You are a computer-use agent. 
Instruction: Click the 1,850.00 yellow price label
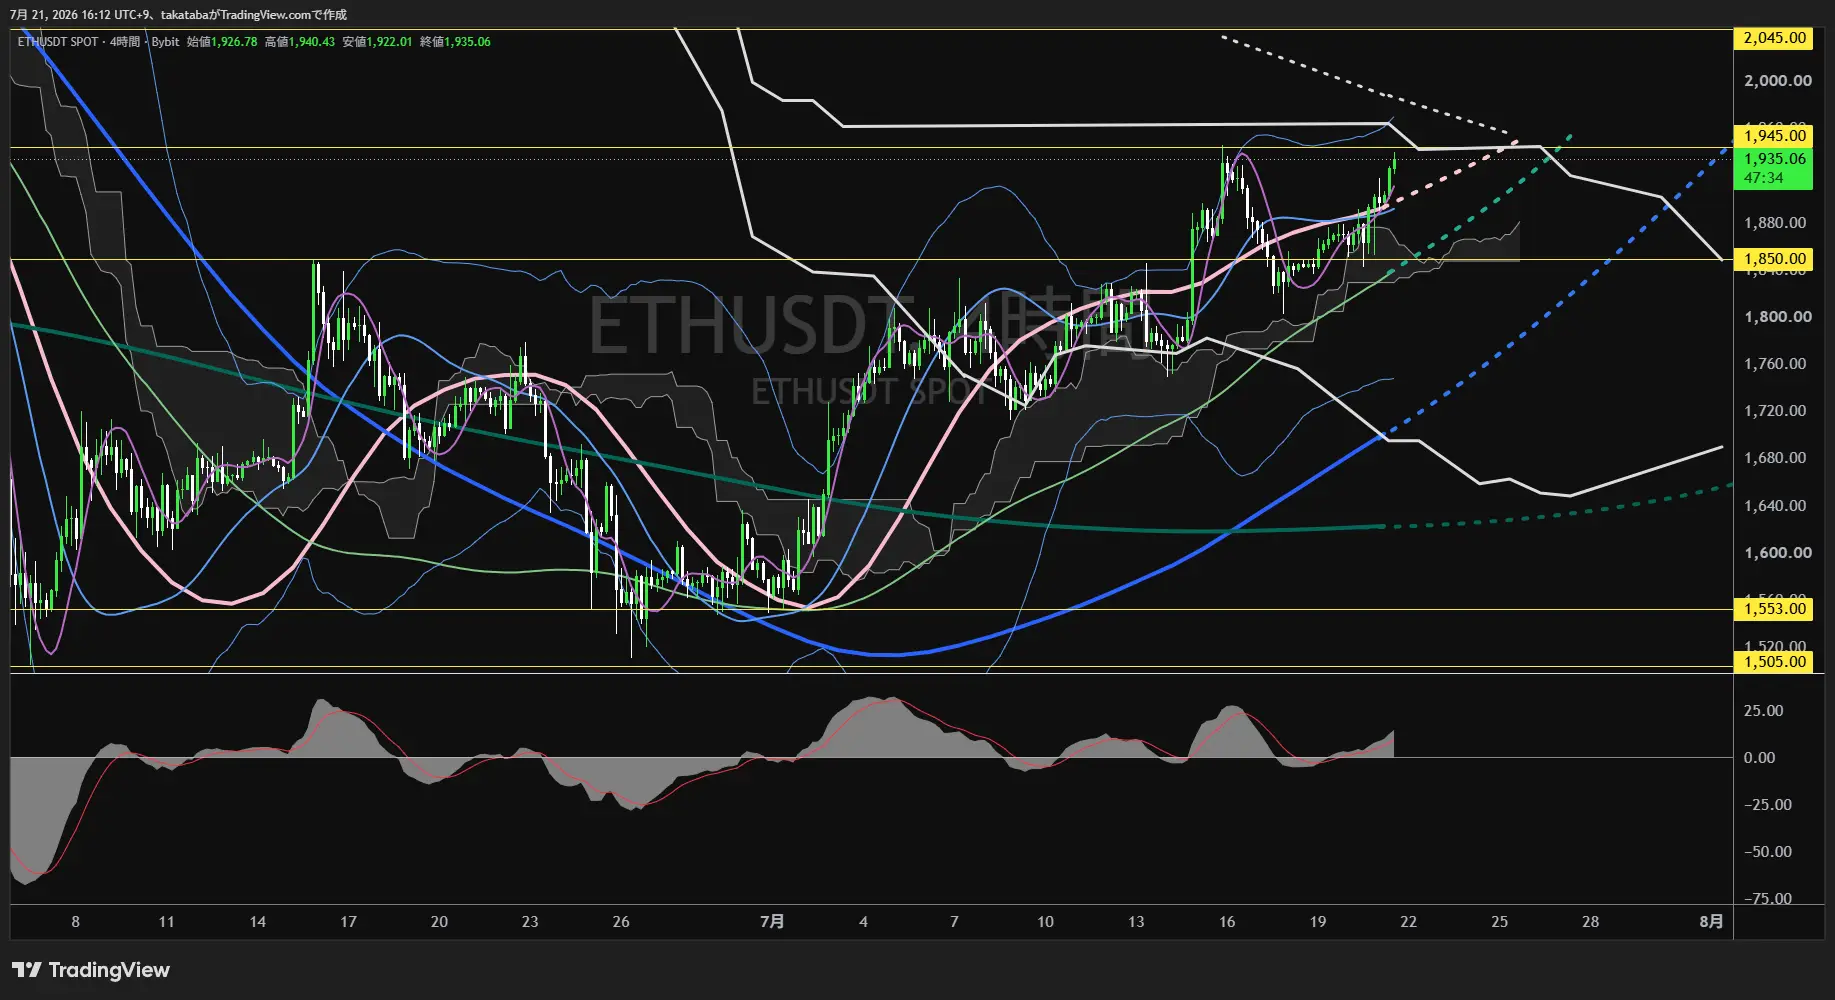coord(1774,258)
